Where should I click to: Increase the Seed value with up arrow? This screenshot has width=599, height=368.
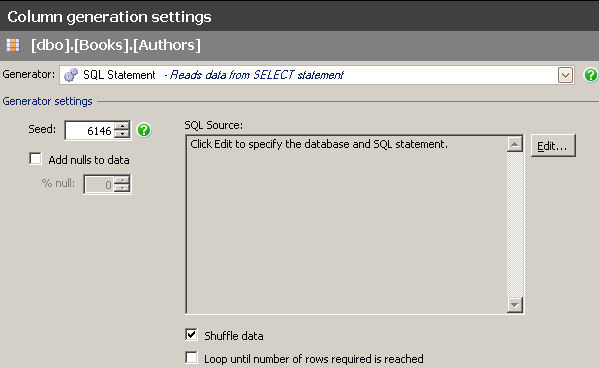pyautogui.click(x=122, y=126)
